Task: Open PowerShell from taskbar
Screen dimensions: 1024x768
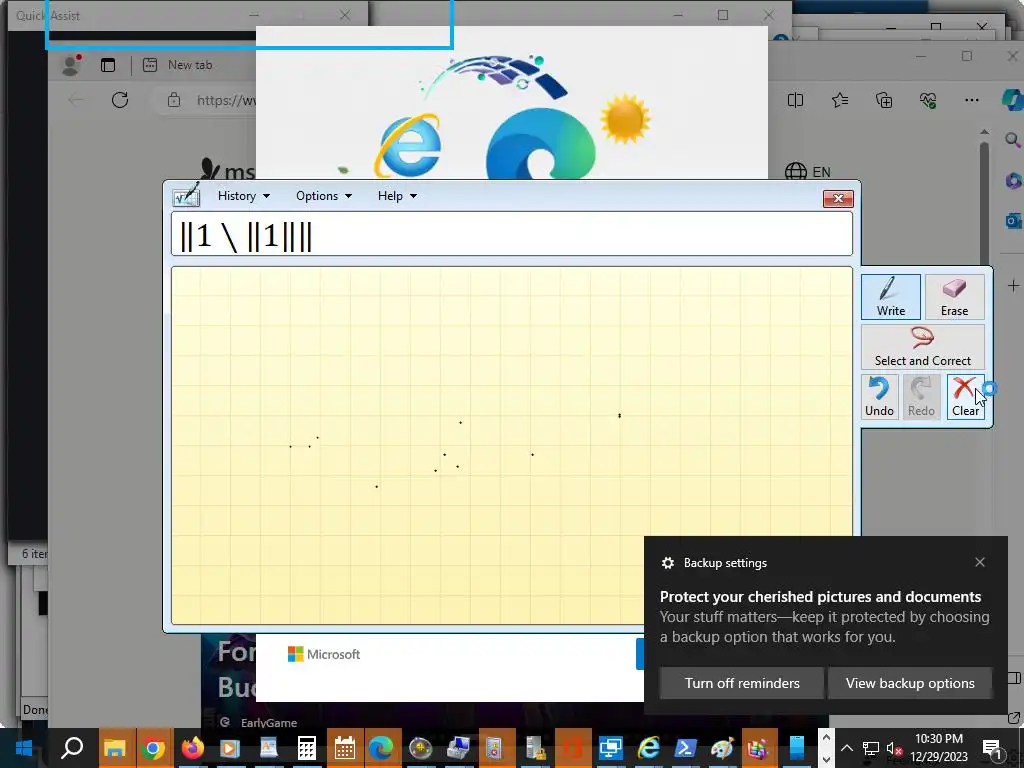Action: [x=685, y=748]
